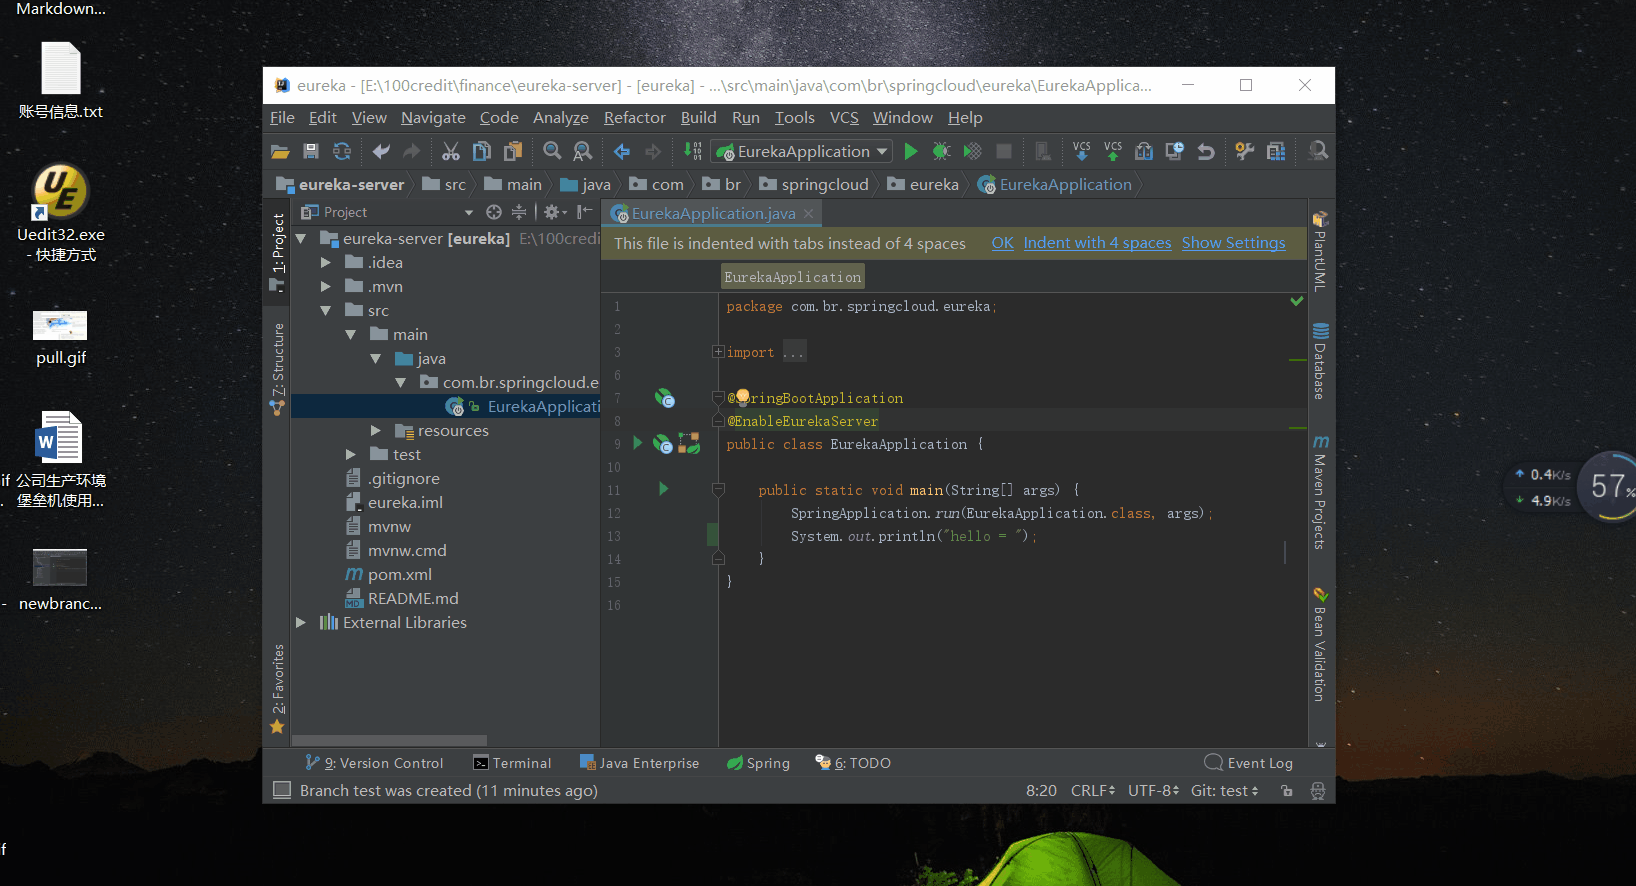This screenshot has width=1636, height=886.
Task: Click Show Settings link
Action: pos(1233,243)
